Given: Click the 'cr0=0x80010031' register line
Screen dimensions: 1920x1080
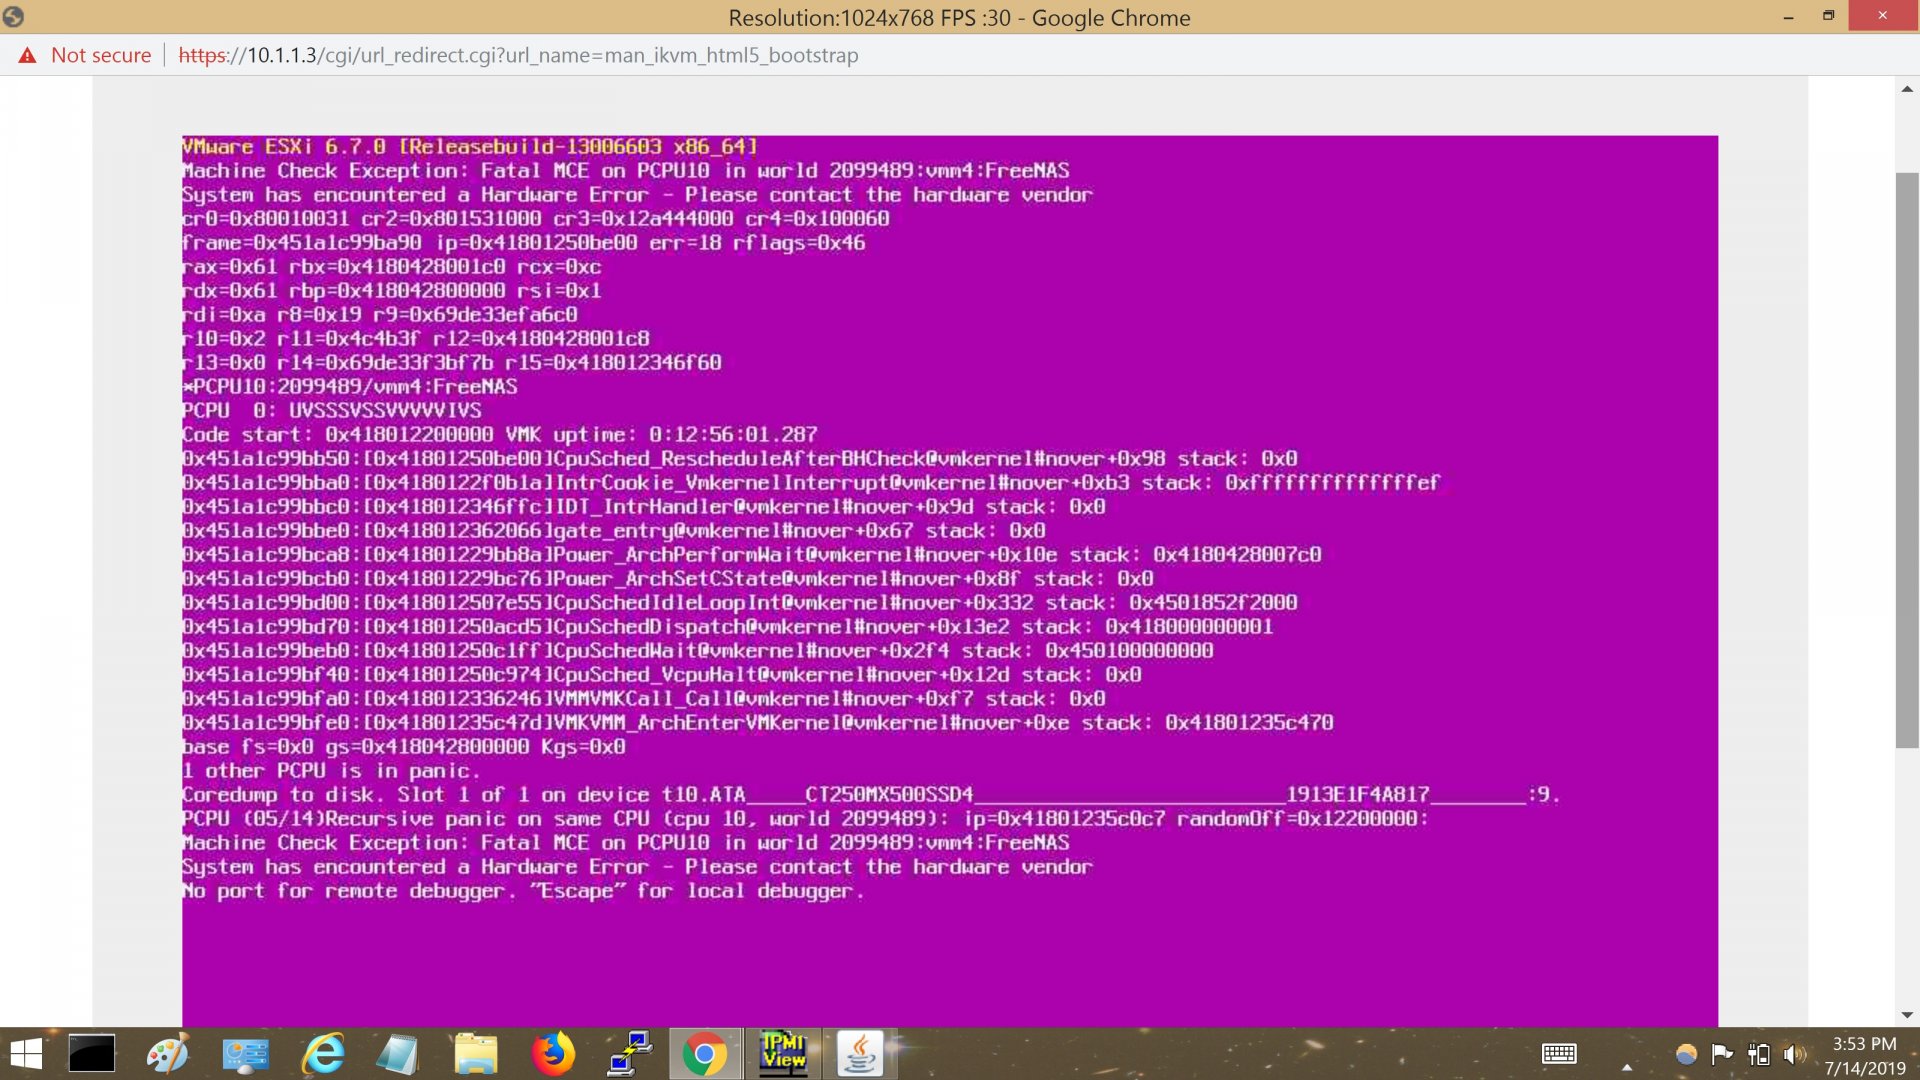Looking at the screenshot, I should pos(535,219).
